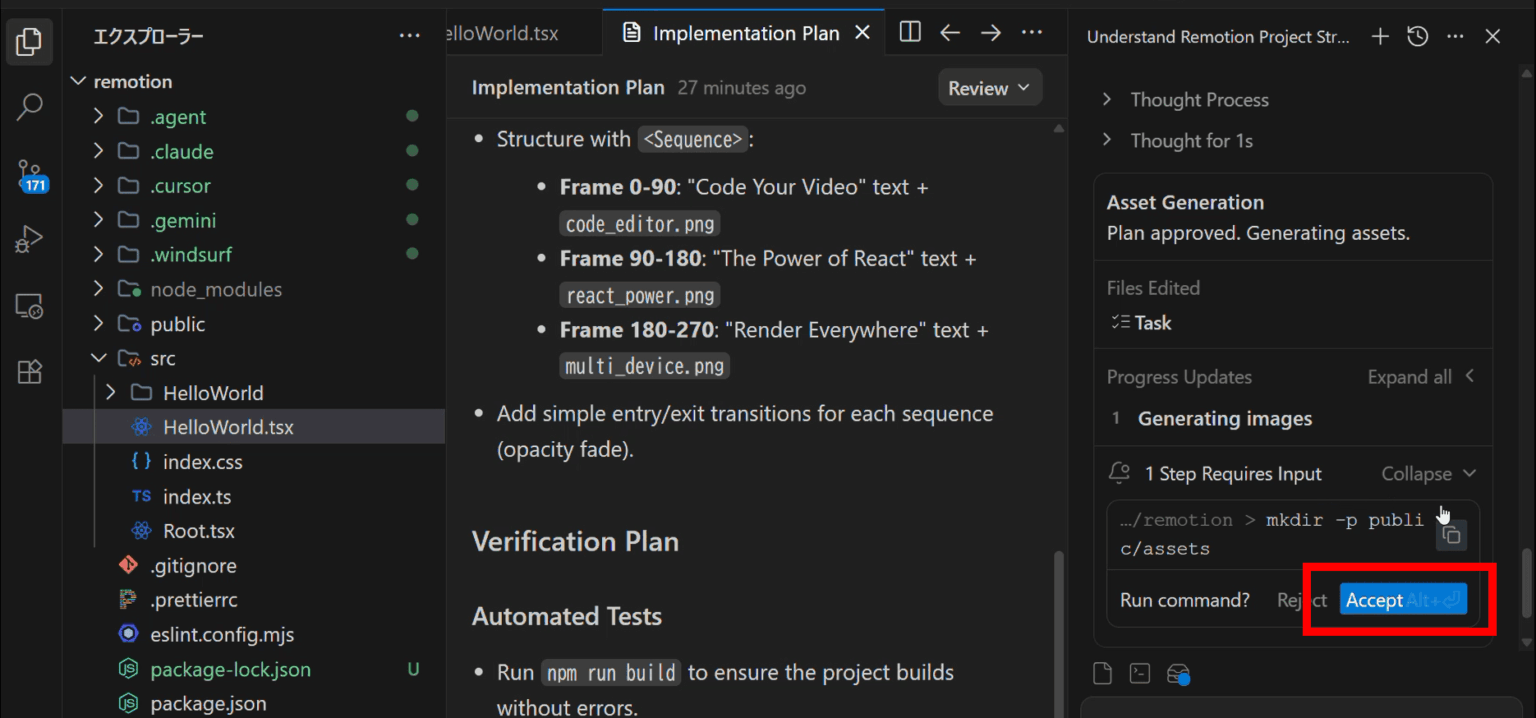Open the Review dropdown
The width and height of the screenshot is (1536, 718).
point(989,88)
